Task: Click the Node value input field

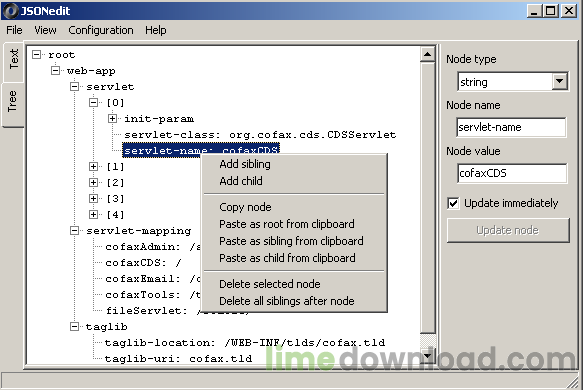Action: point(512,173)
